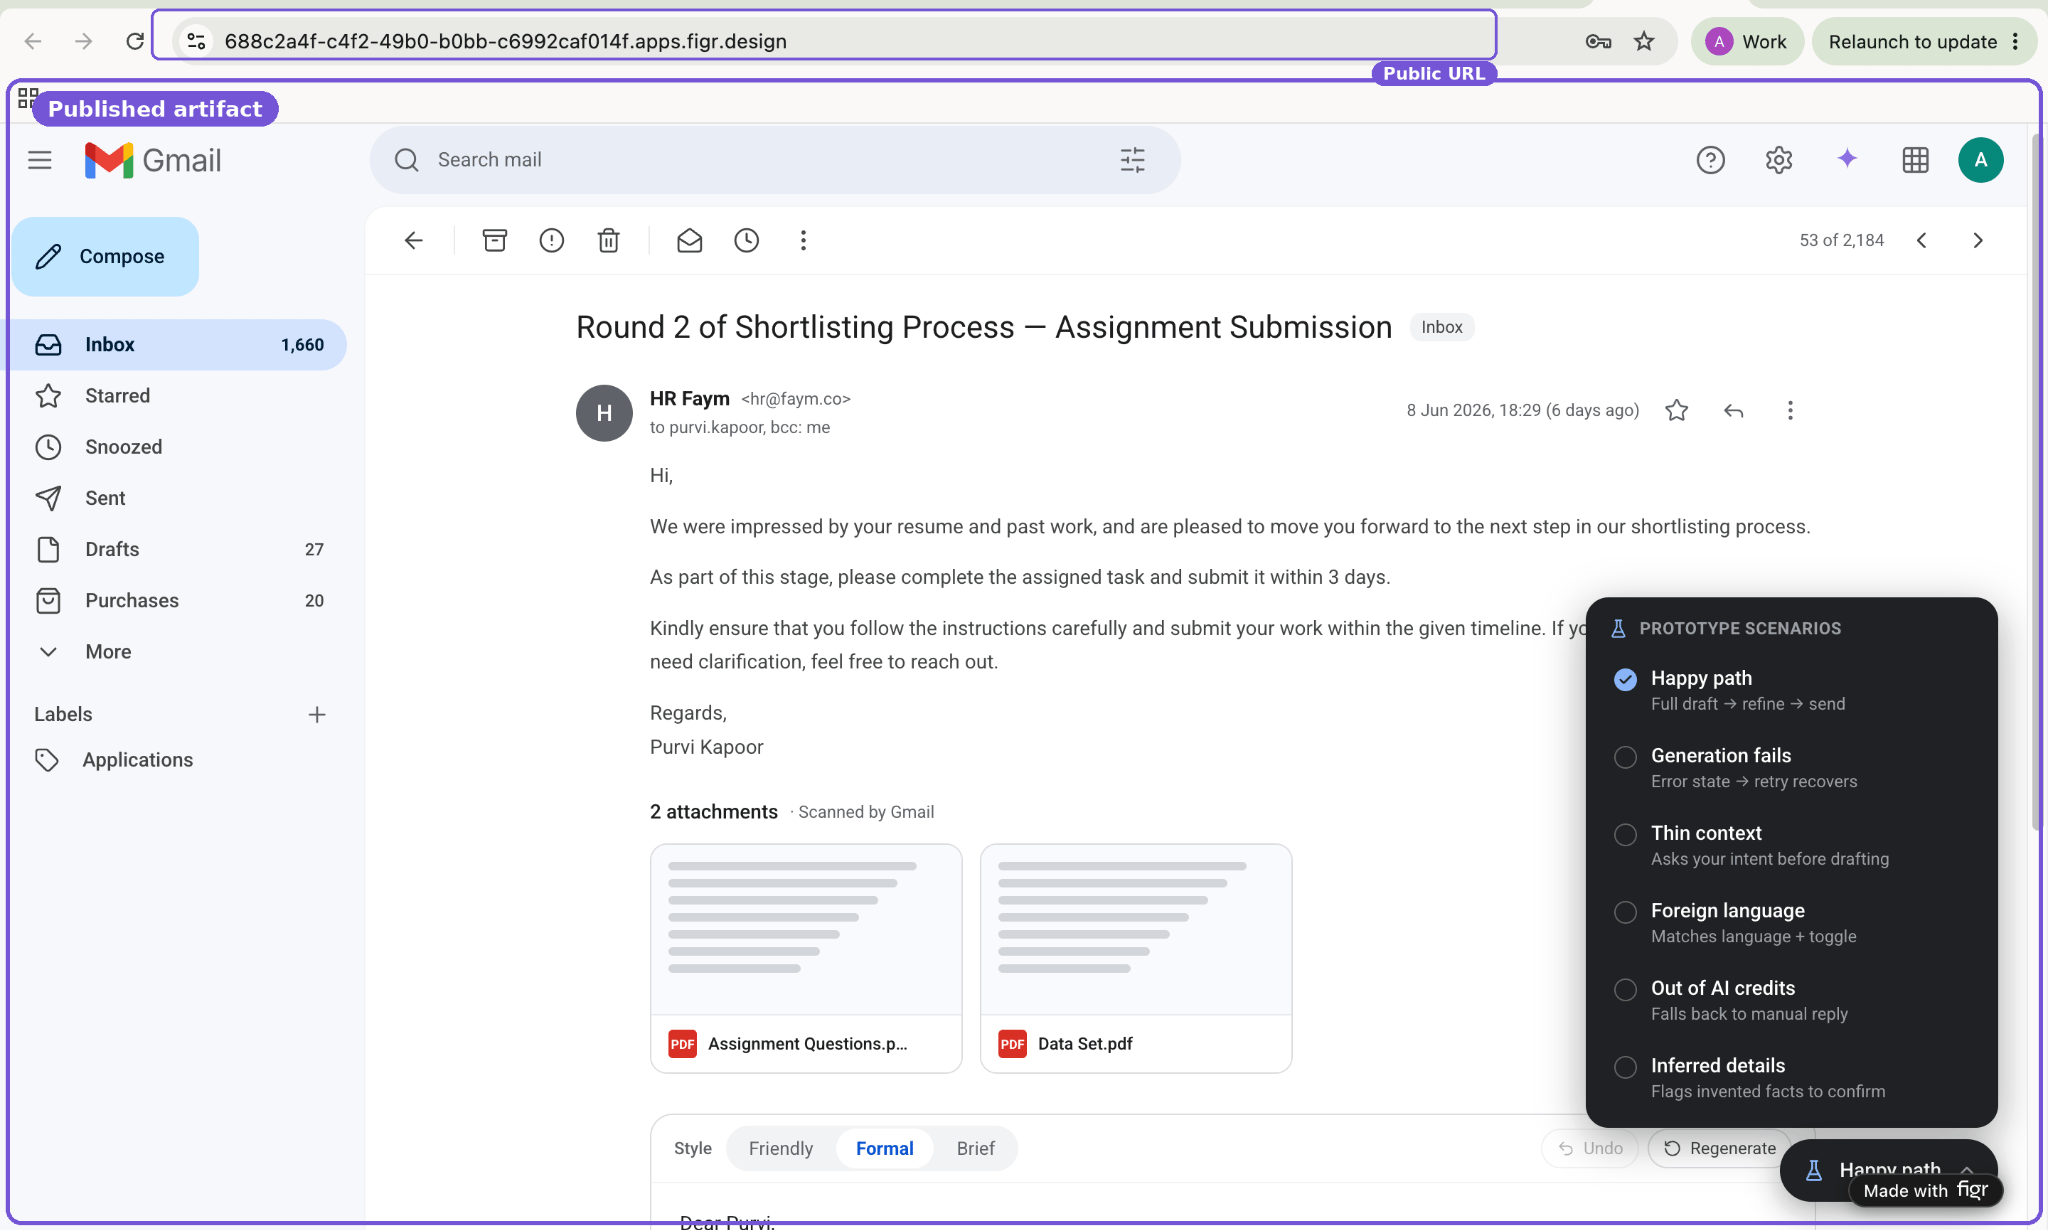Show the newer email arrow
2048x1230 pixels.
coord(1921,240)
